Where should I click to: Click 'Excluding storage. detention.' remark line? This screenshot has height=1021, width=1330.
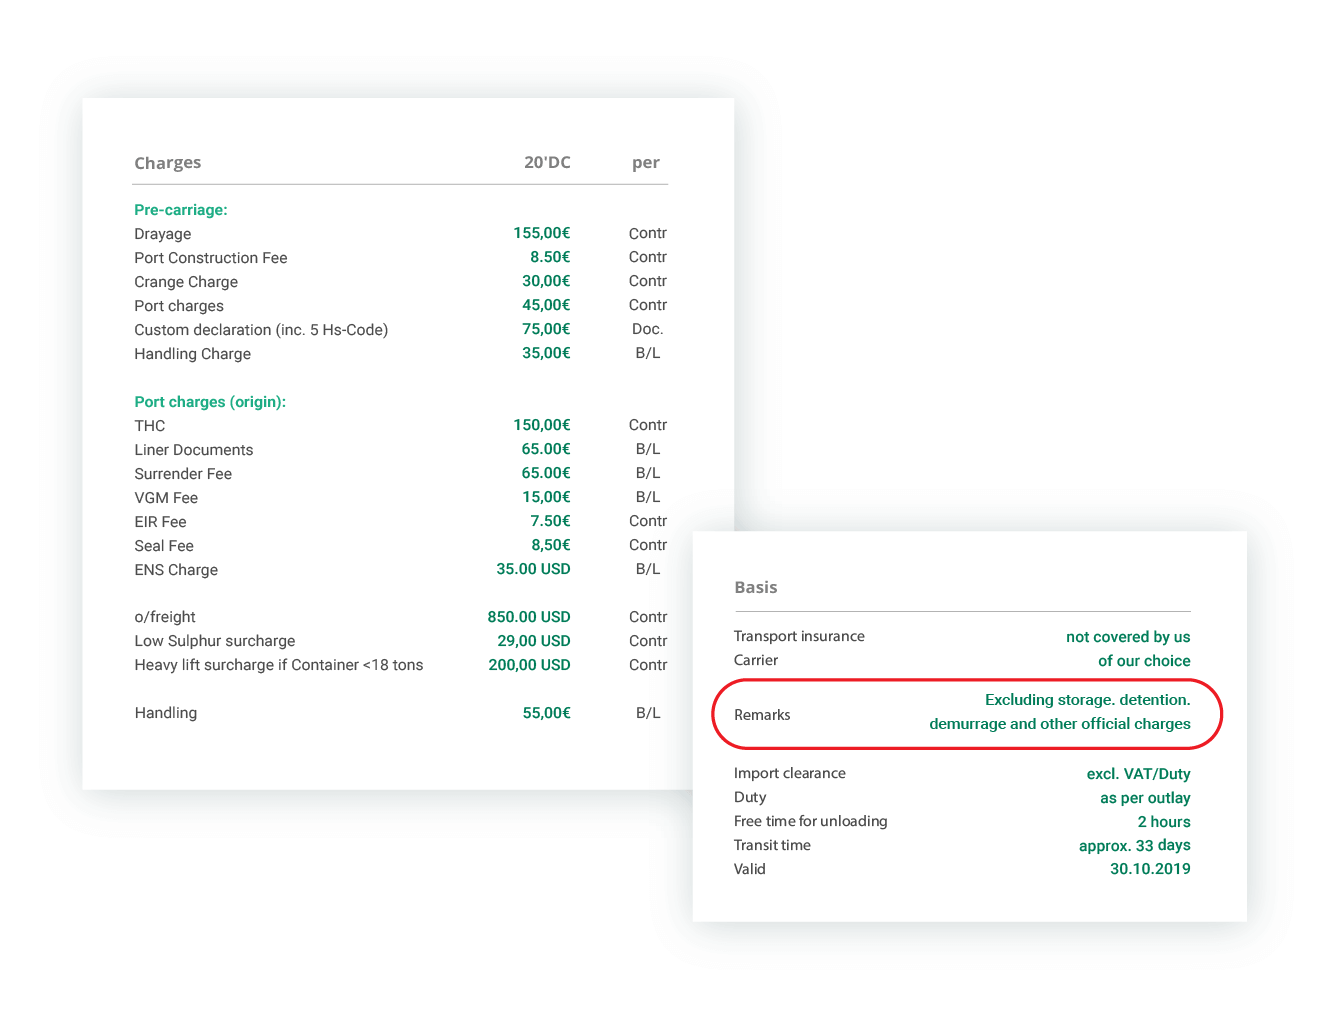pos(1088,700)
